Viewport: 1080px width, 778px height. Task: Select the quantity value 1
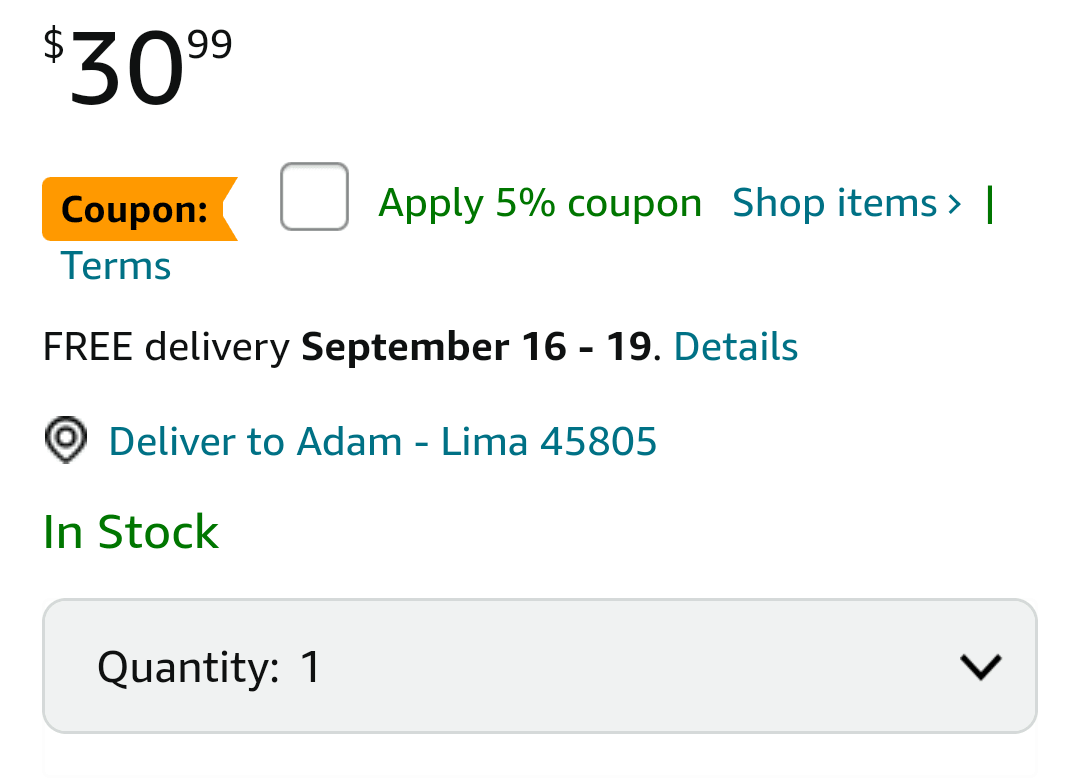click(311, 666)
